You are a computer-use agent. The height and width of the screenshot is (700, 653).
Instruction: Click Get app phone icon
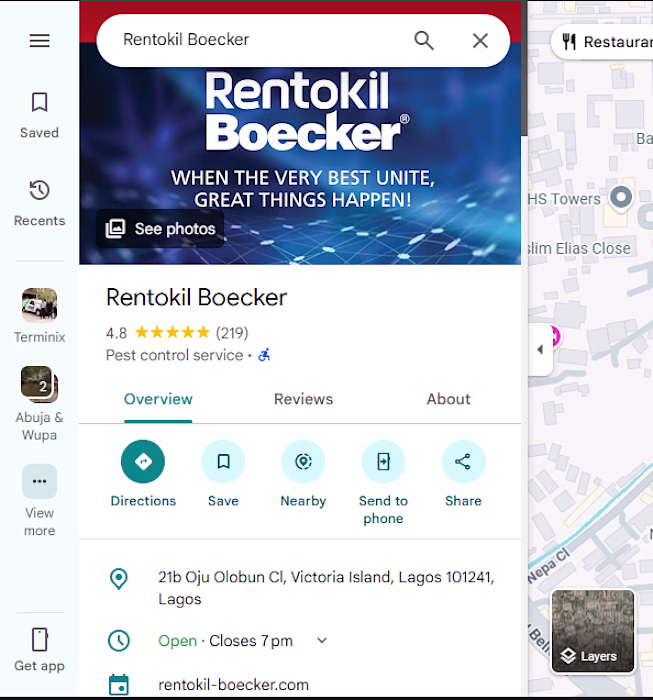[x=39, y=639]
